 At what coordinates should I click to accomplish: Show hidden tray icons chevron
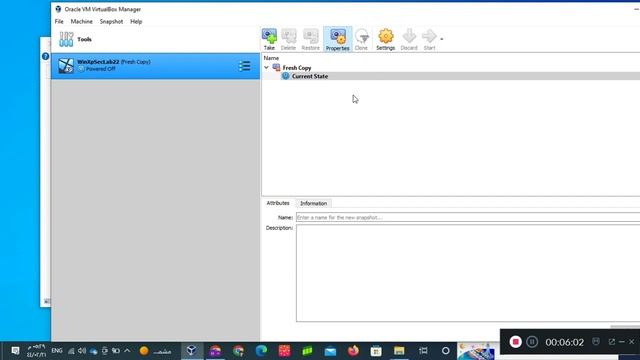click(x=127, y=351)
